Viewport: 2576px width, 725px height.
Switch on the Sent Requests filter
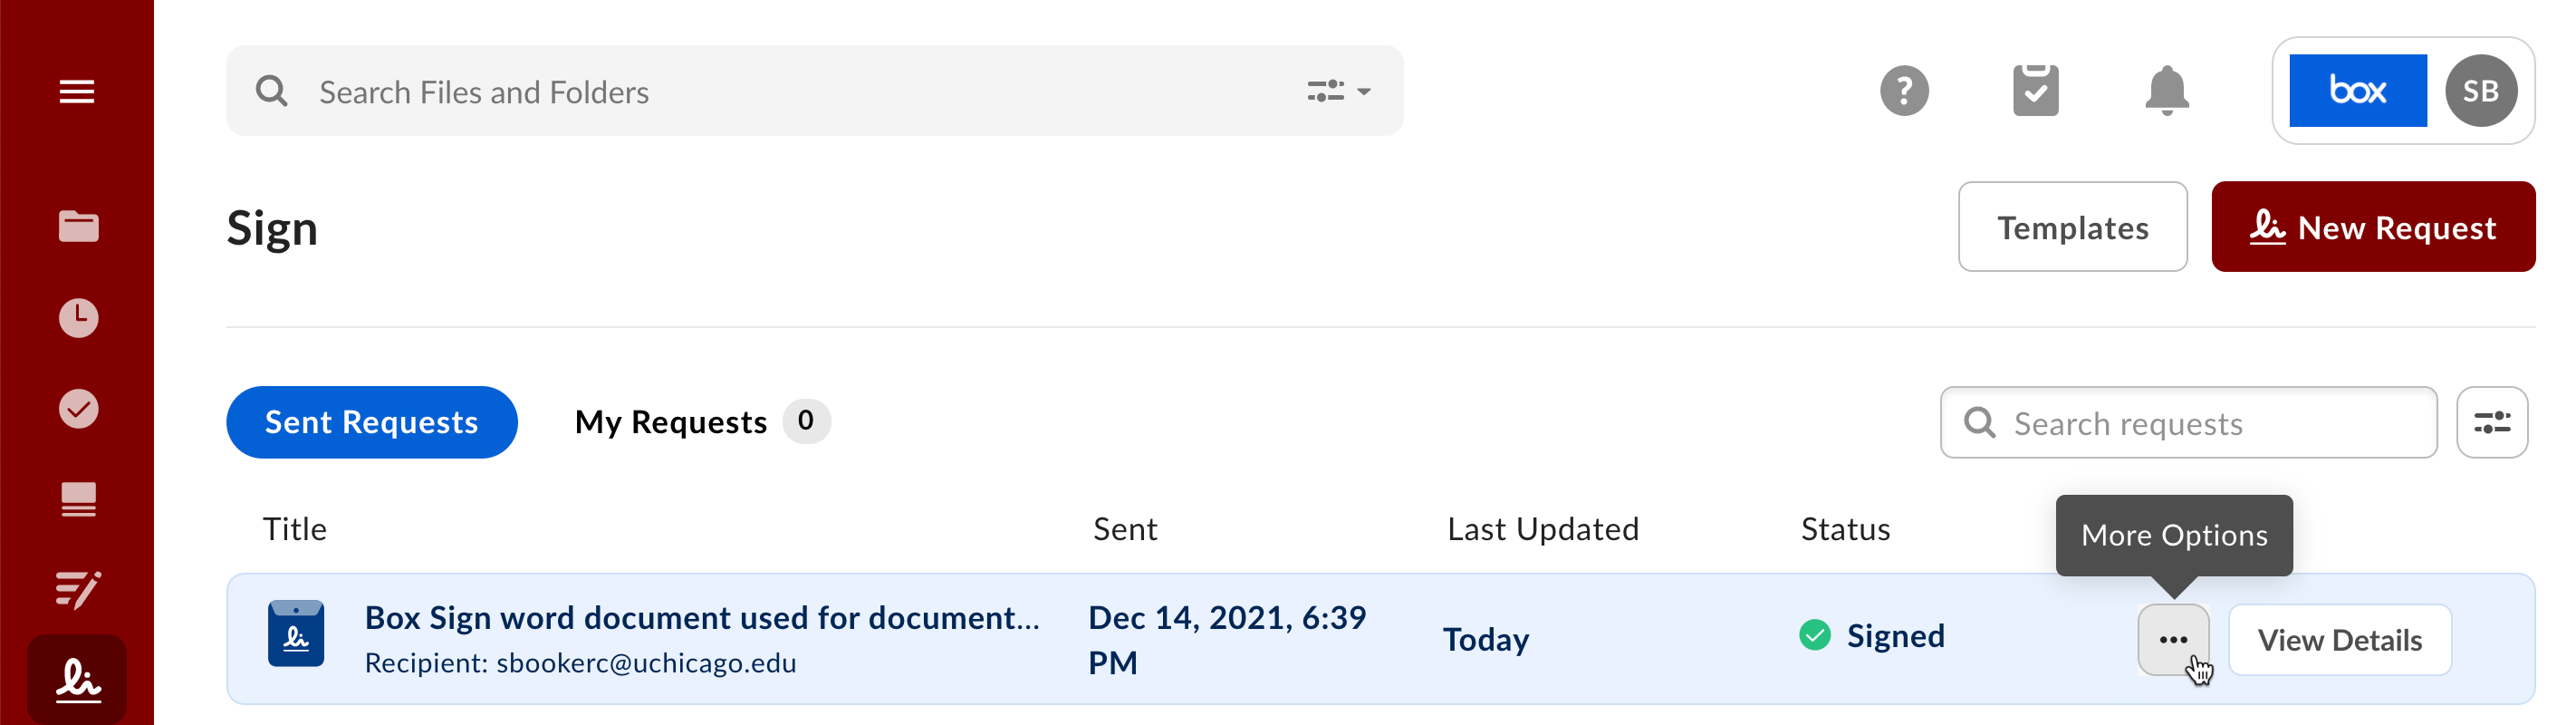coord(372,422)
